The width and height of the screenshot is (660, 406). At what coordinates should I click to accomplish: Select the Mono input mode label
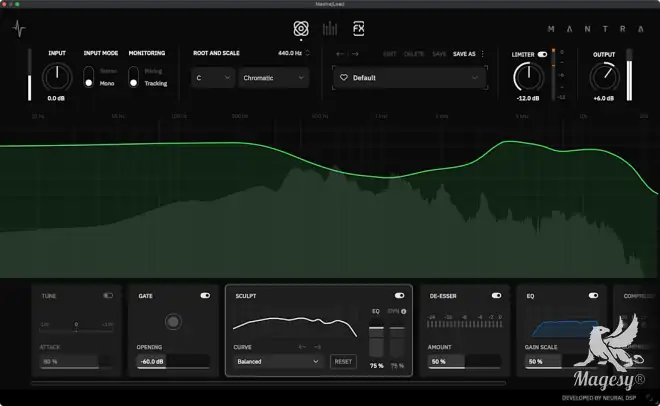107,83
